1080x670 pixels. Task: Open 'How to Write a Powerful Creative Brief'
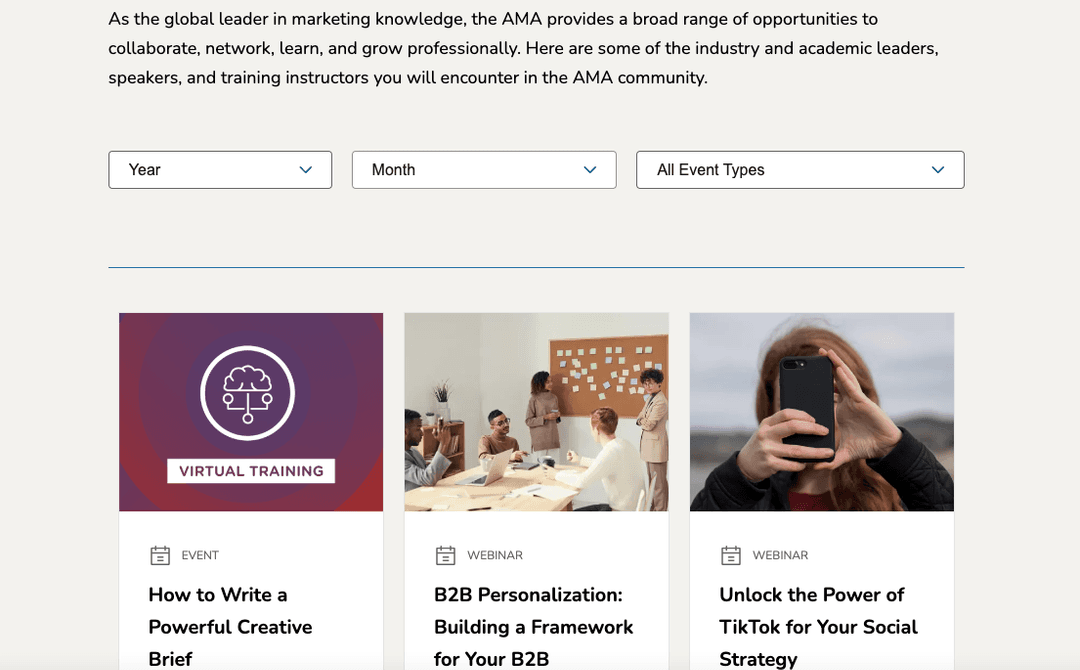(x=230, y=626)
